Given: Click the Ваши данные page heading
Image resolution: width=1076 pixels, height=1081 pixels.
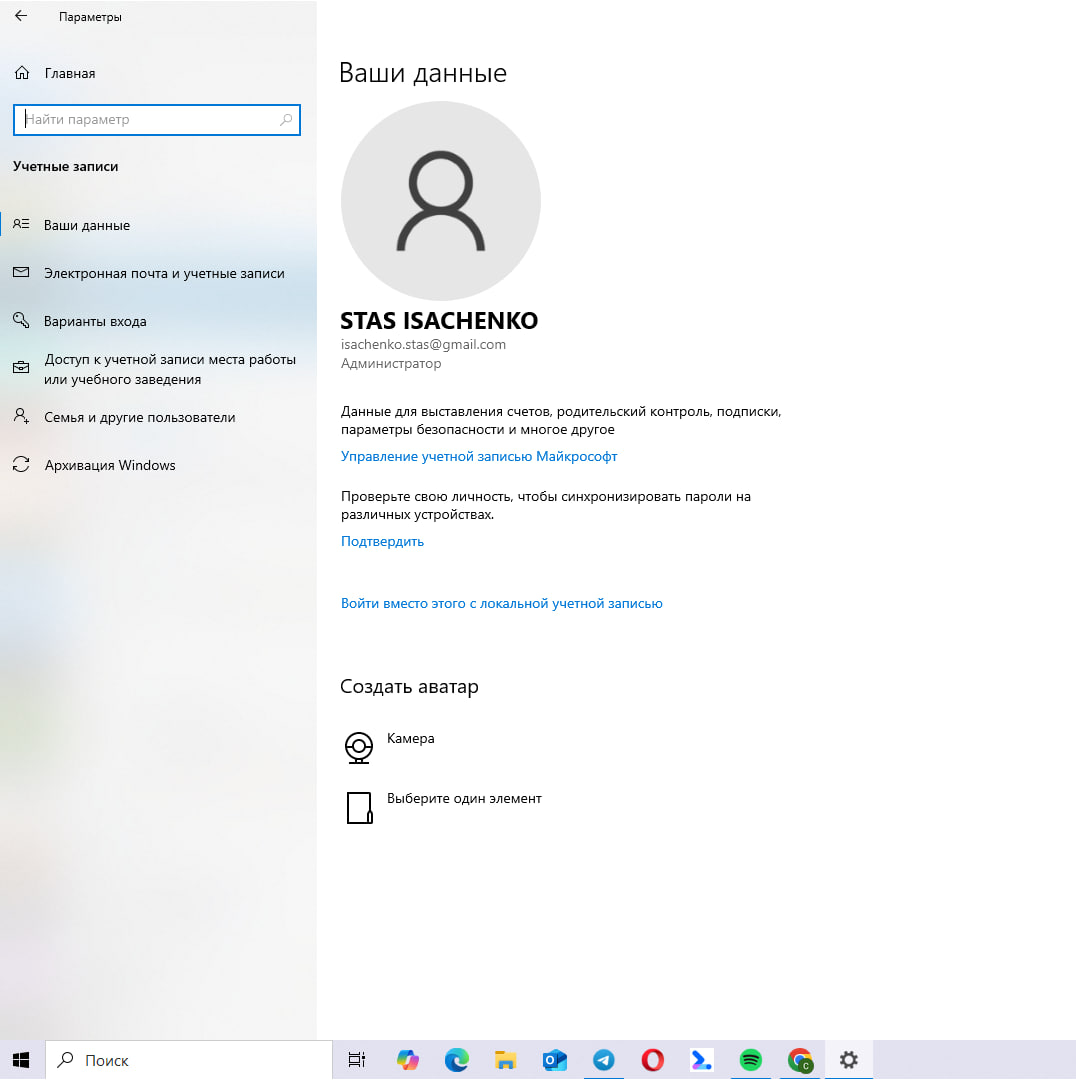Looking at the screenshot, I should point(423,73).
